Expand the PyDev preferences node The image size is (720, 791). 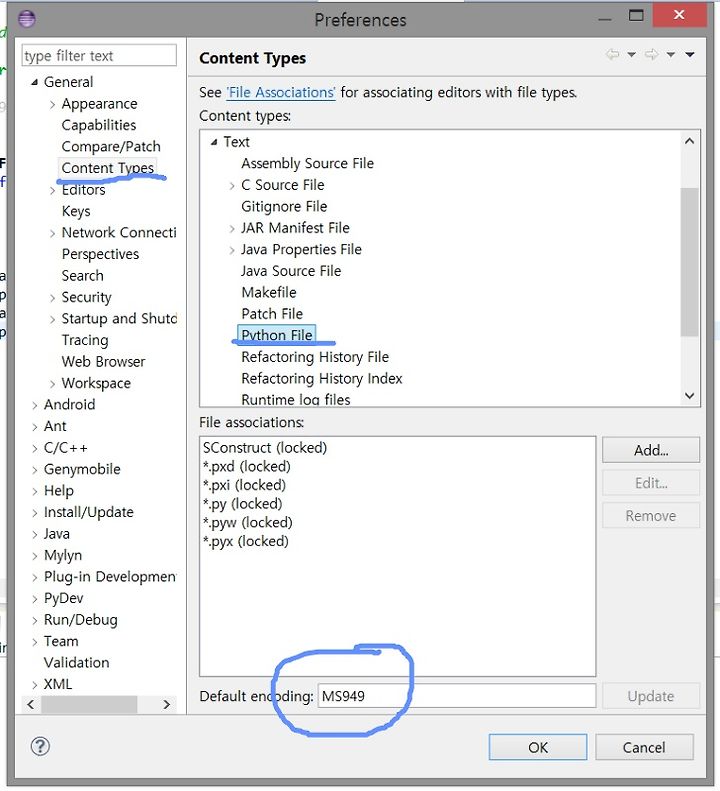[x=35, y=599]
